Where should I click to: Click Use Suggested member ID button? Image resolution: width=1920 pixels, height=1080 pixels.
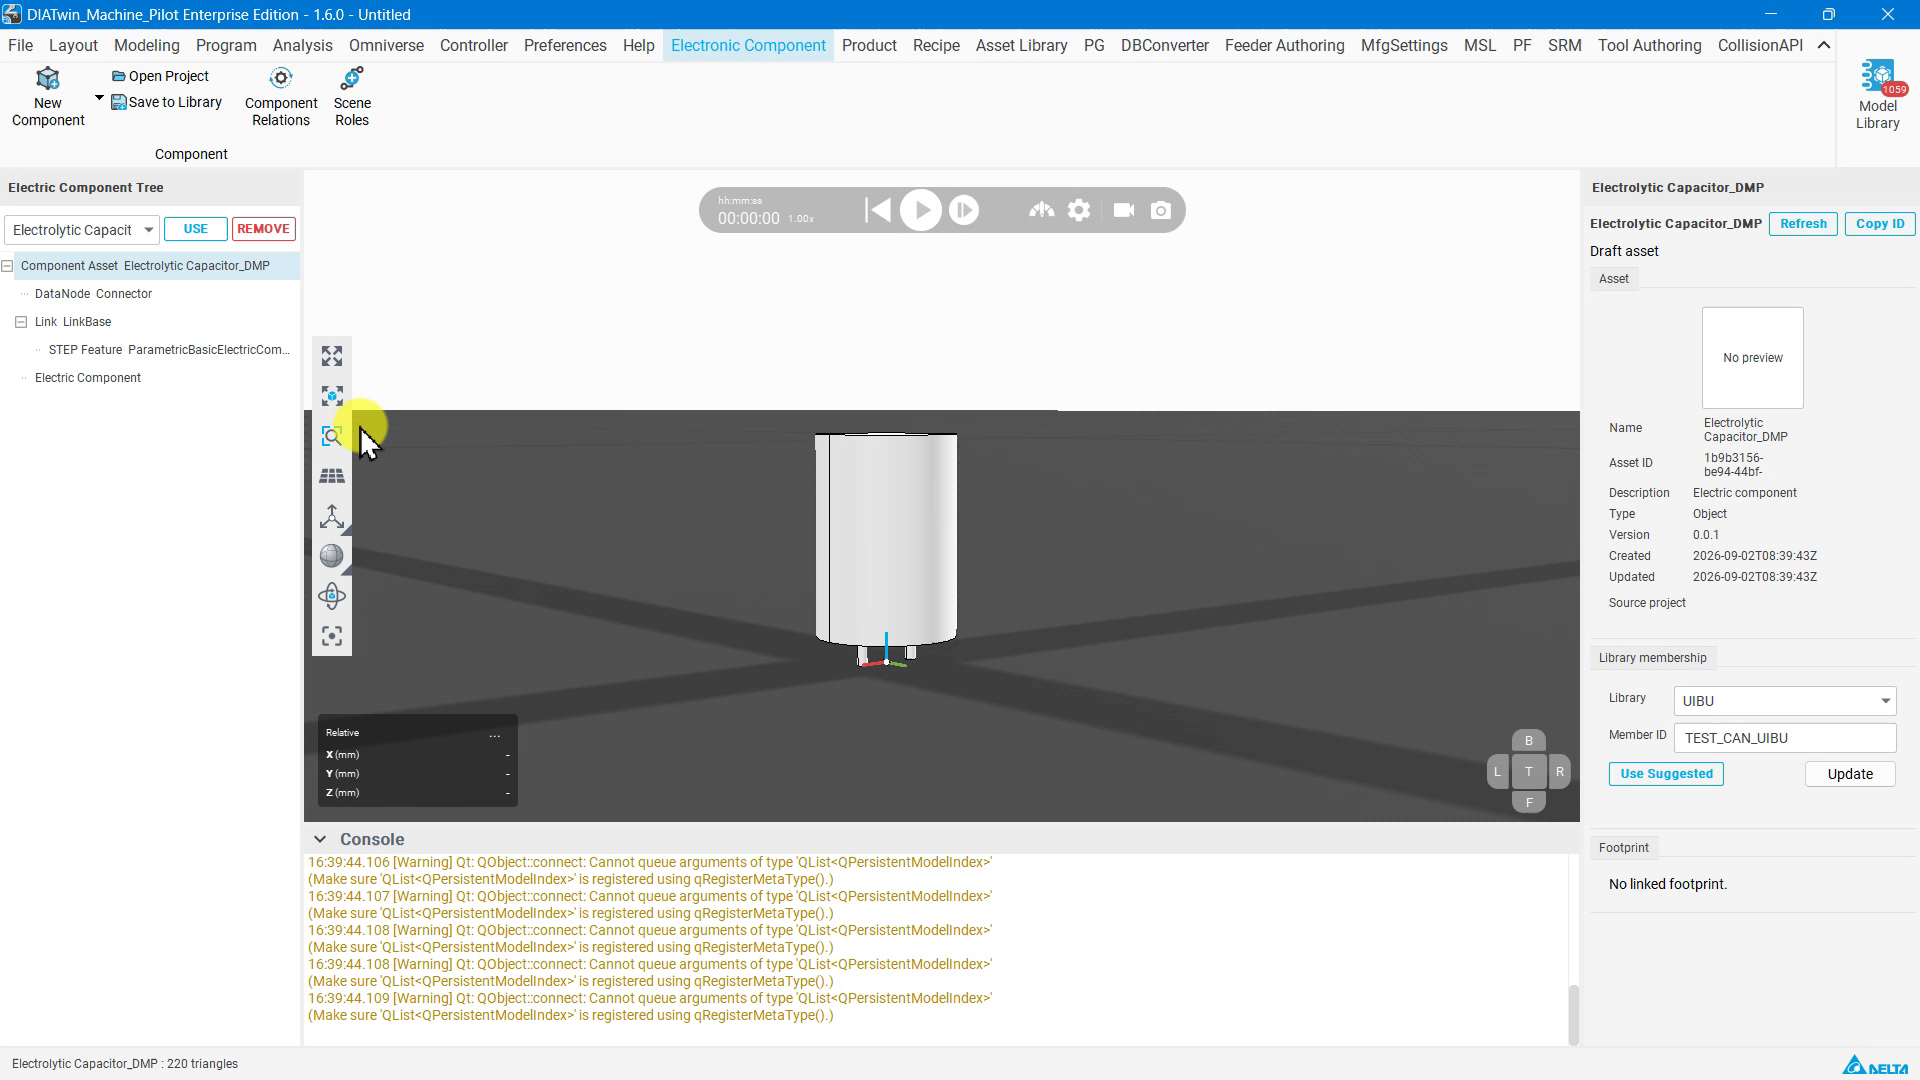coord(1666,774)
